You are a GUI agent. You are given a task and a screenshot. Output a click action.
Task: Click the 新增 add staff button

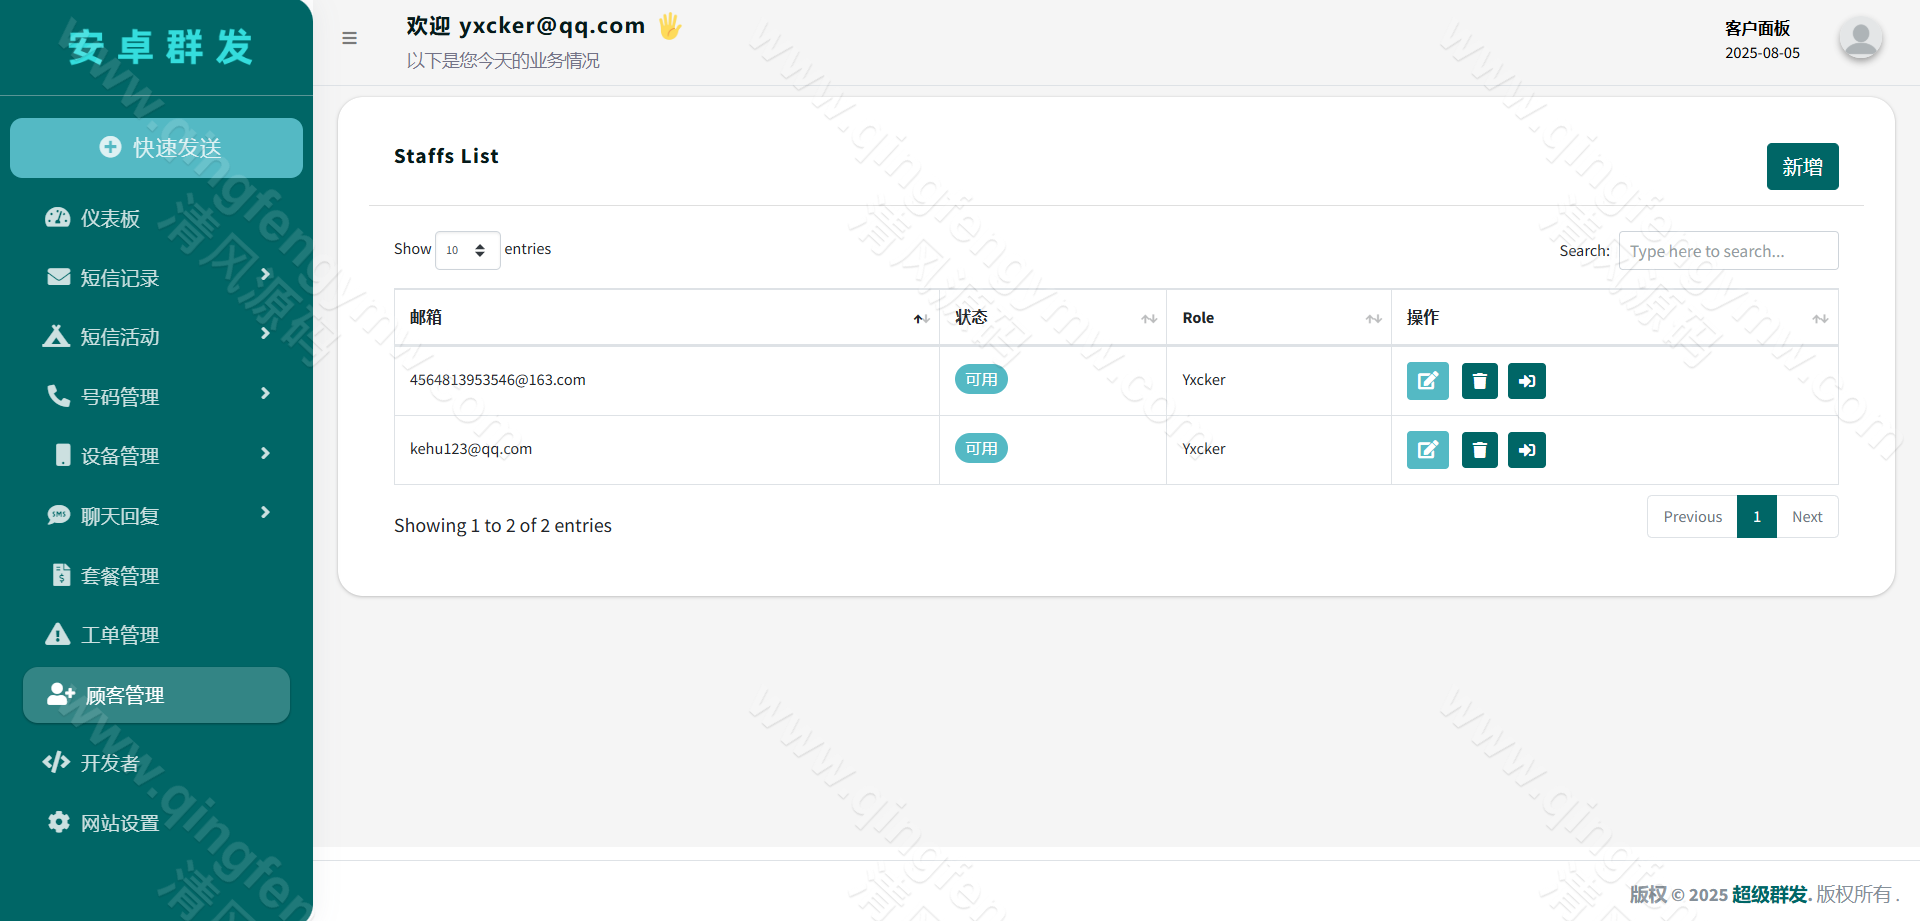click(x=1802, y=166)
